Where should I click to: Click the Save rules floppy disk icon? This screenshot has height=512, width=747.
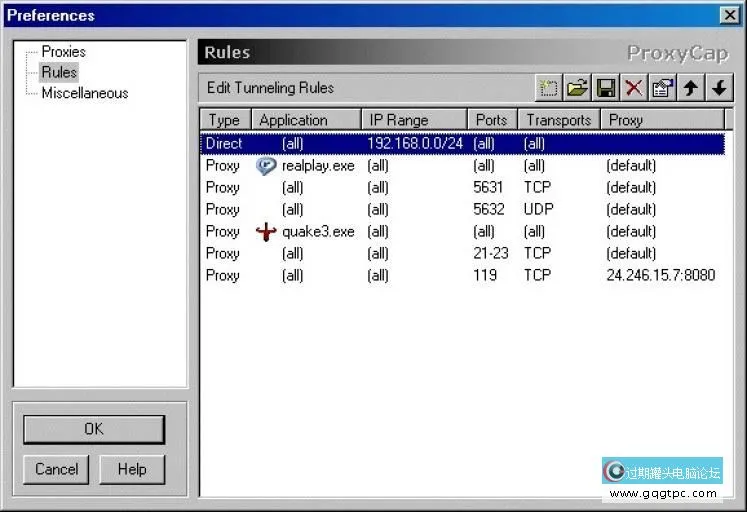(x=605, y=88)
